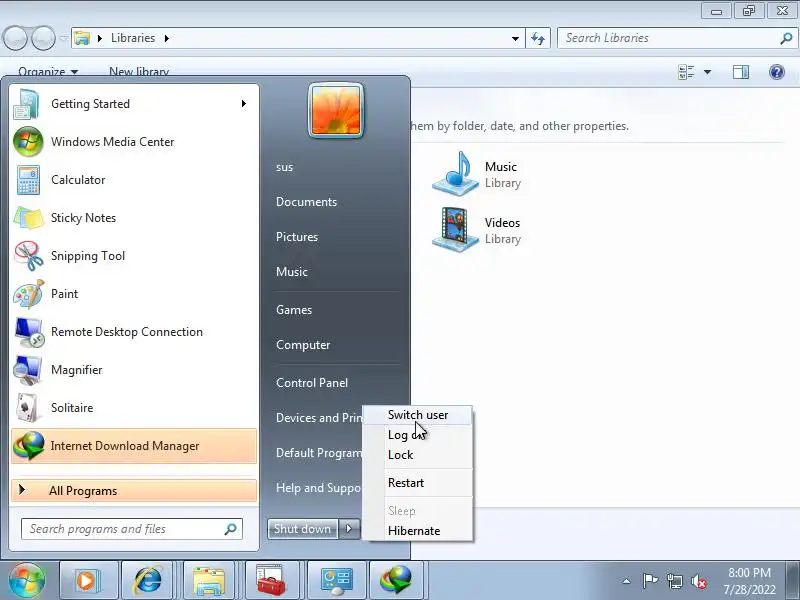The height and width of the screenshot is (600, 800).
Task: Open Solitaire game
Action: click(x=134, y=408)
